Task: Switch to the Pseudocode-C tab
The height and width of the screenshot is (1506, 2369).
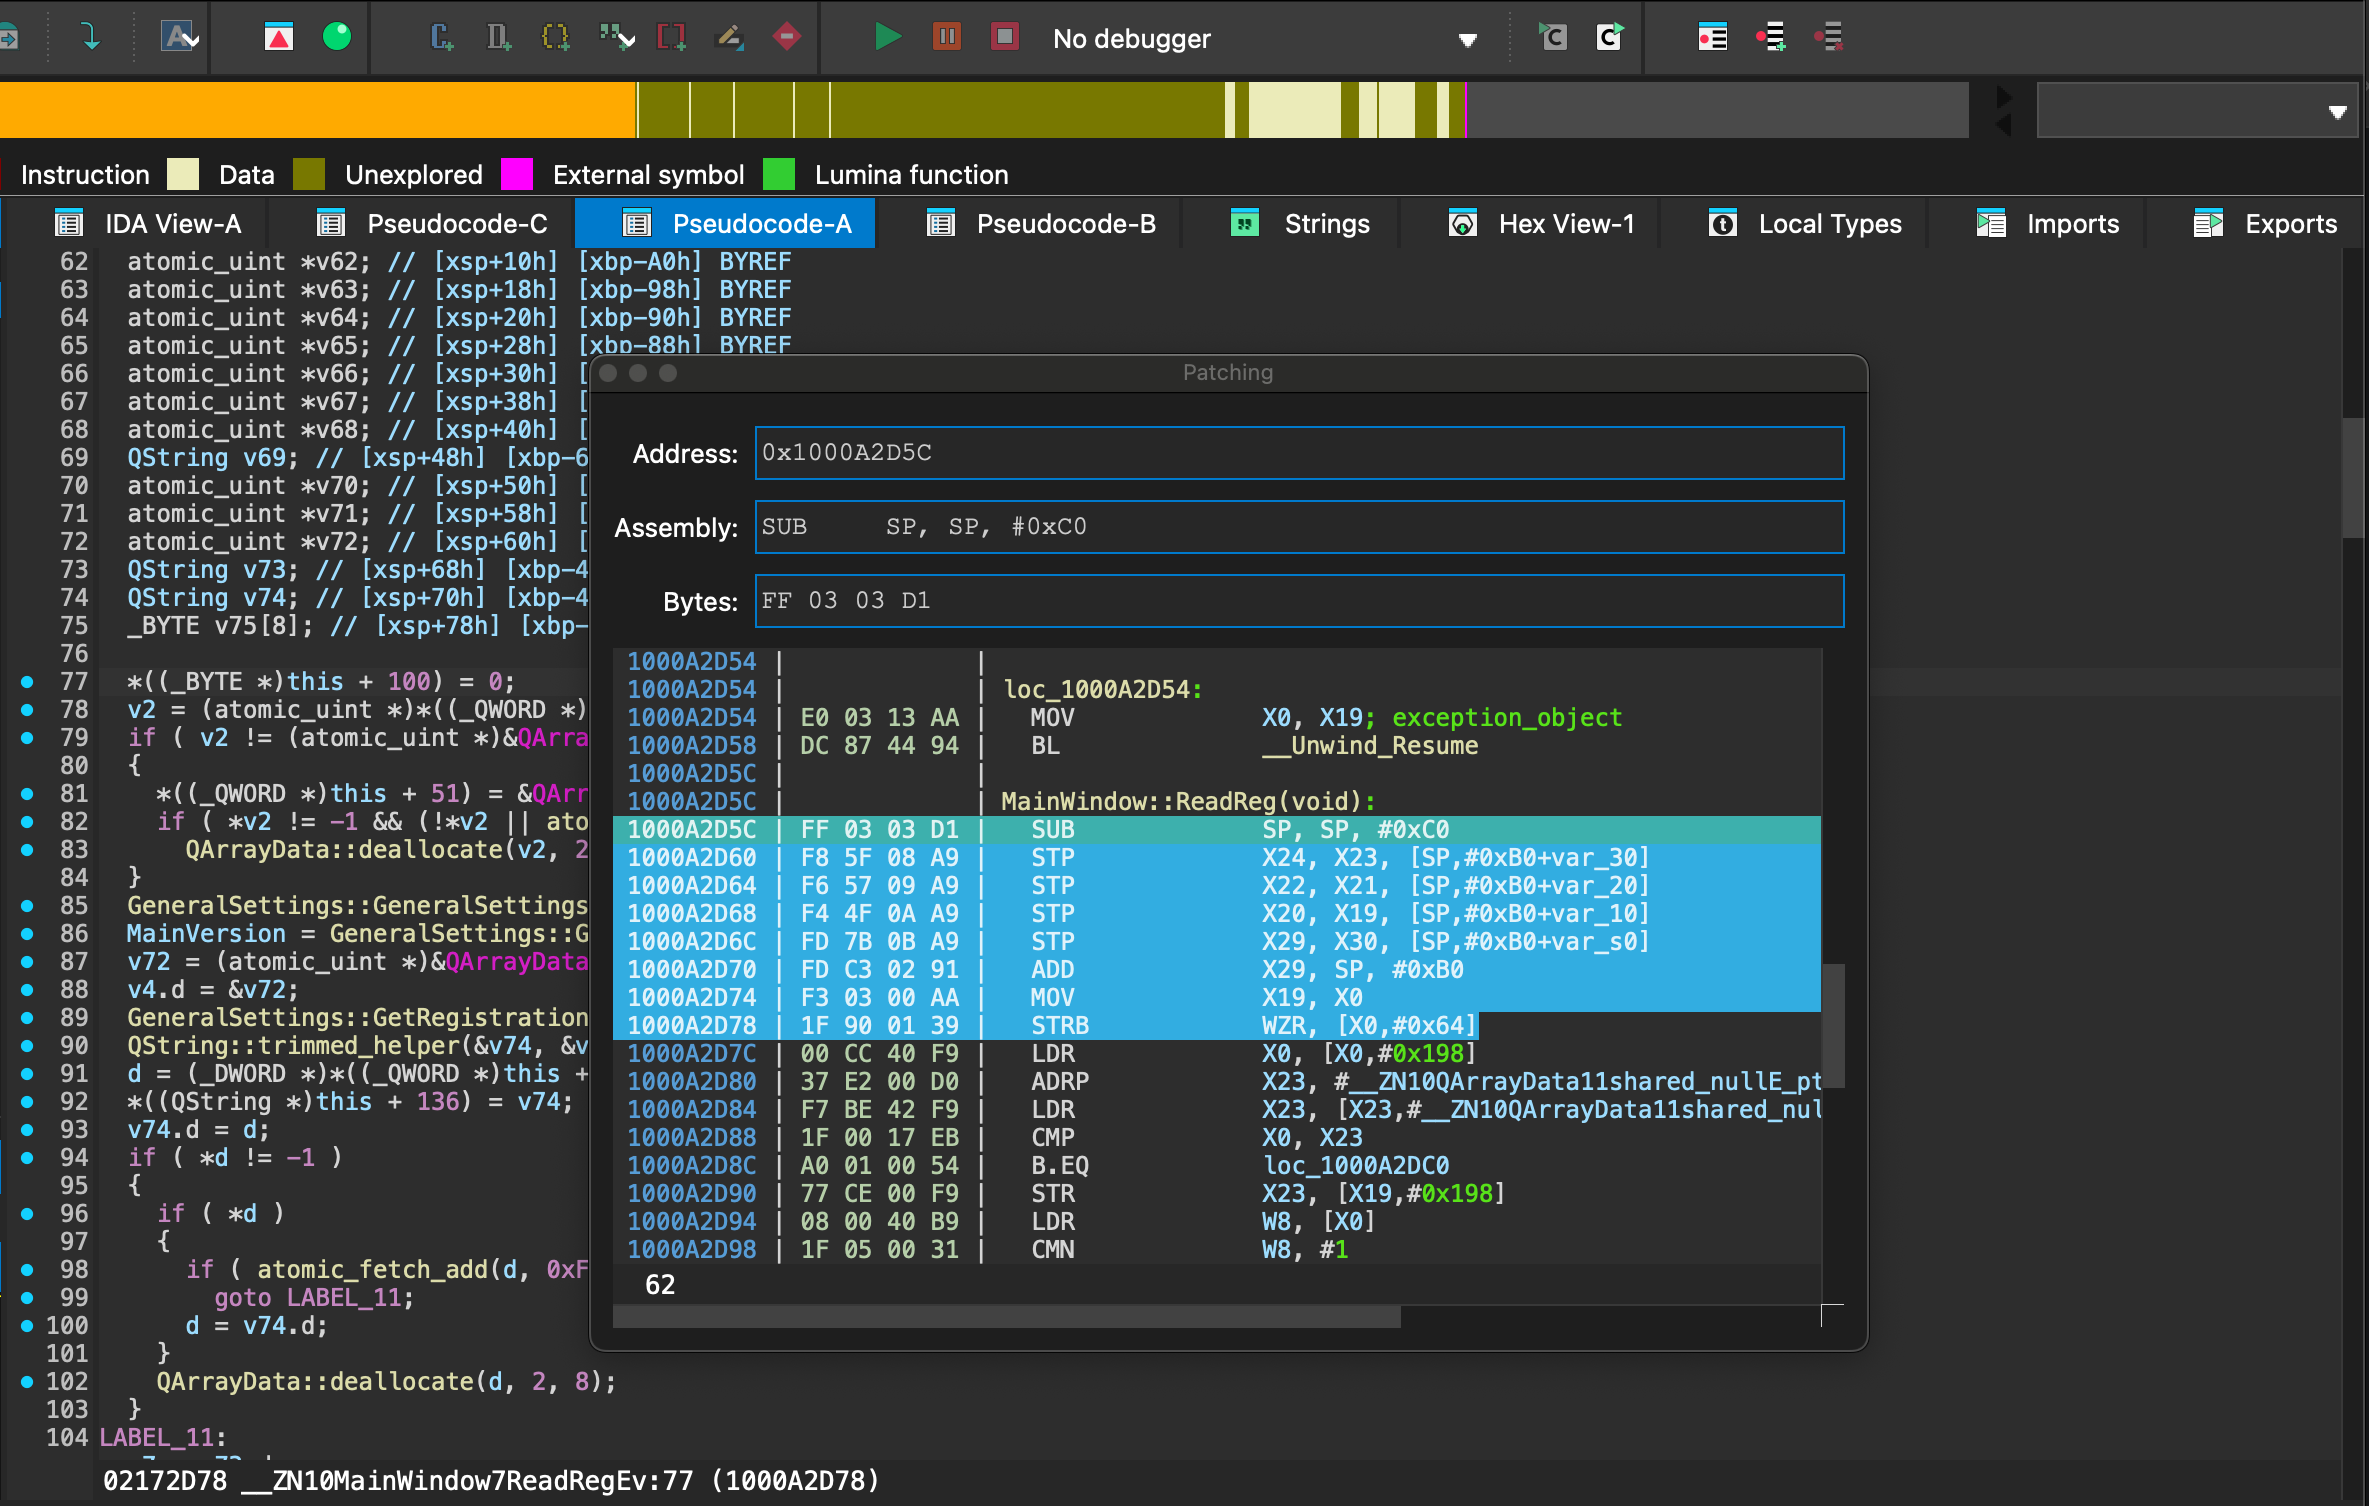Action: (432, 224)
